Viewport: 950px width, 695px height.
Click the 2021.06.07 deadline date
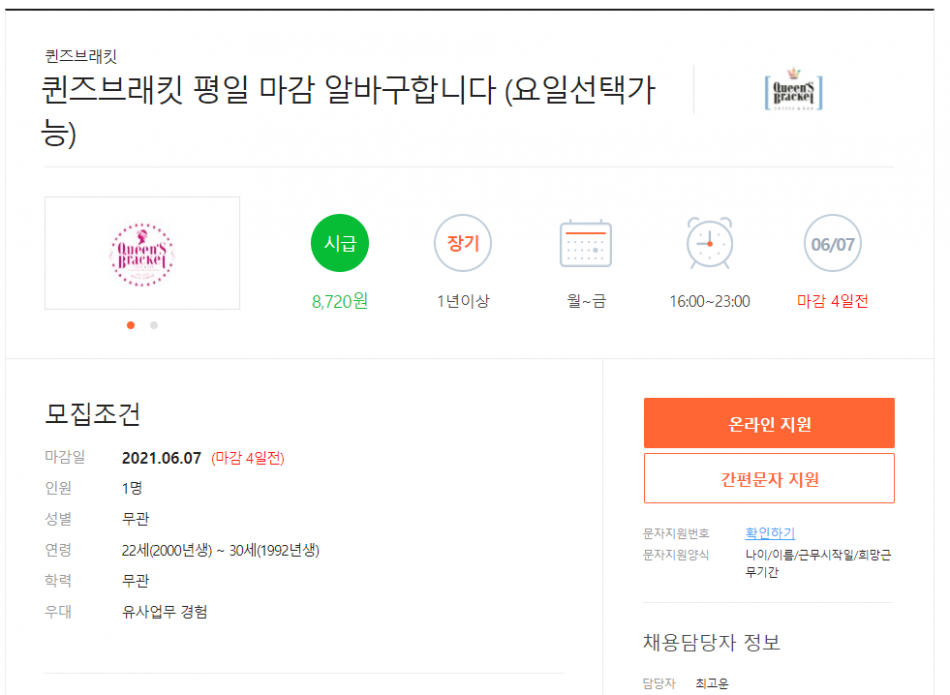click(x=161, y=458)
